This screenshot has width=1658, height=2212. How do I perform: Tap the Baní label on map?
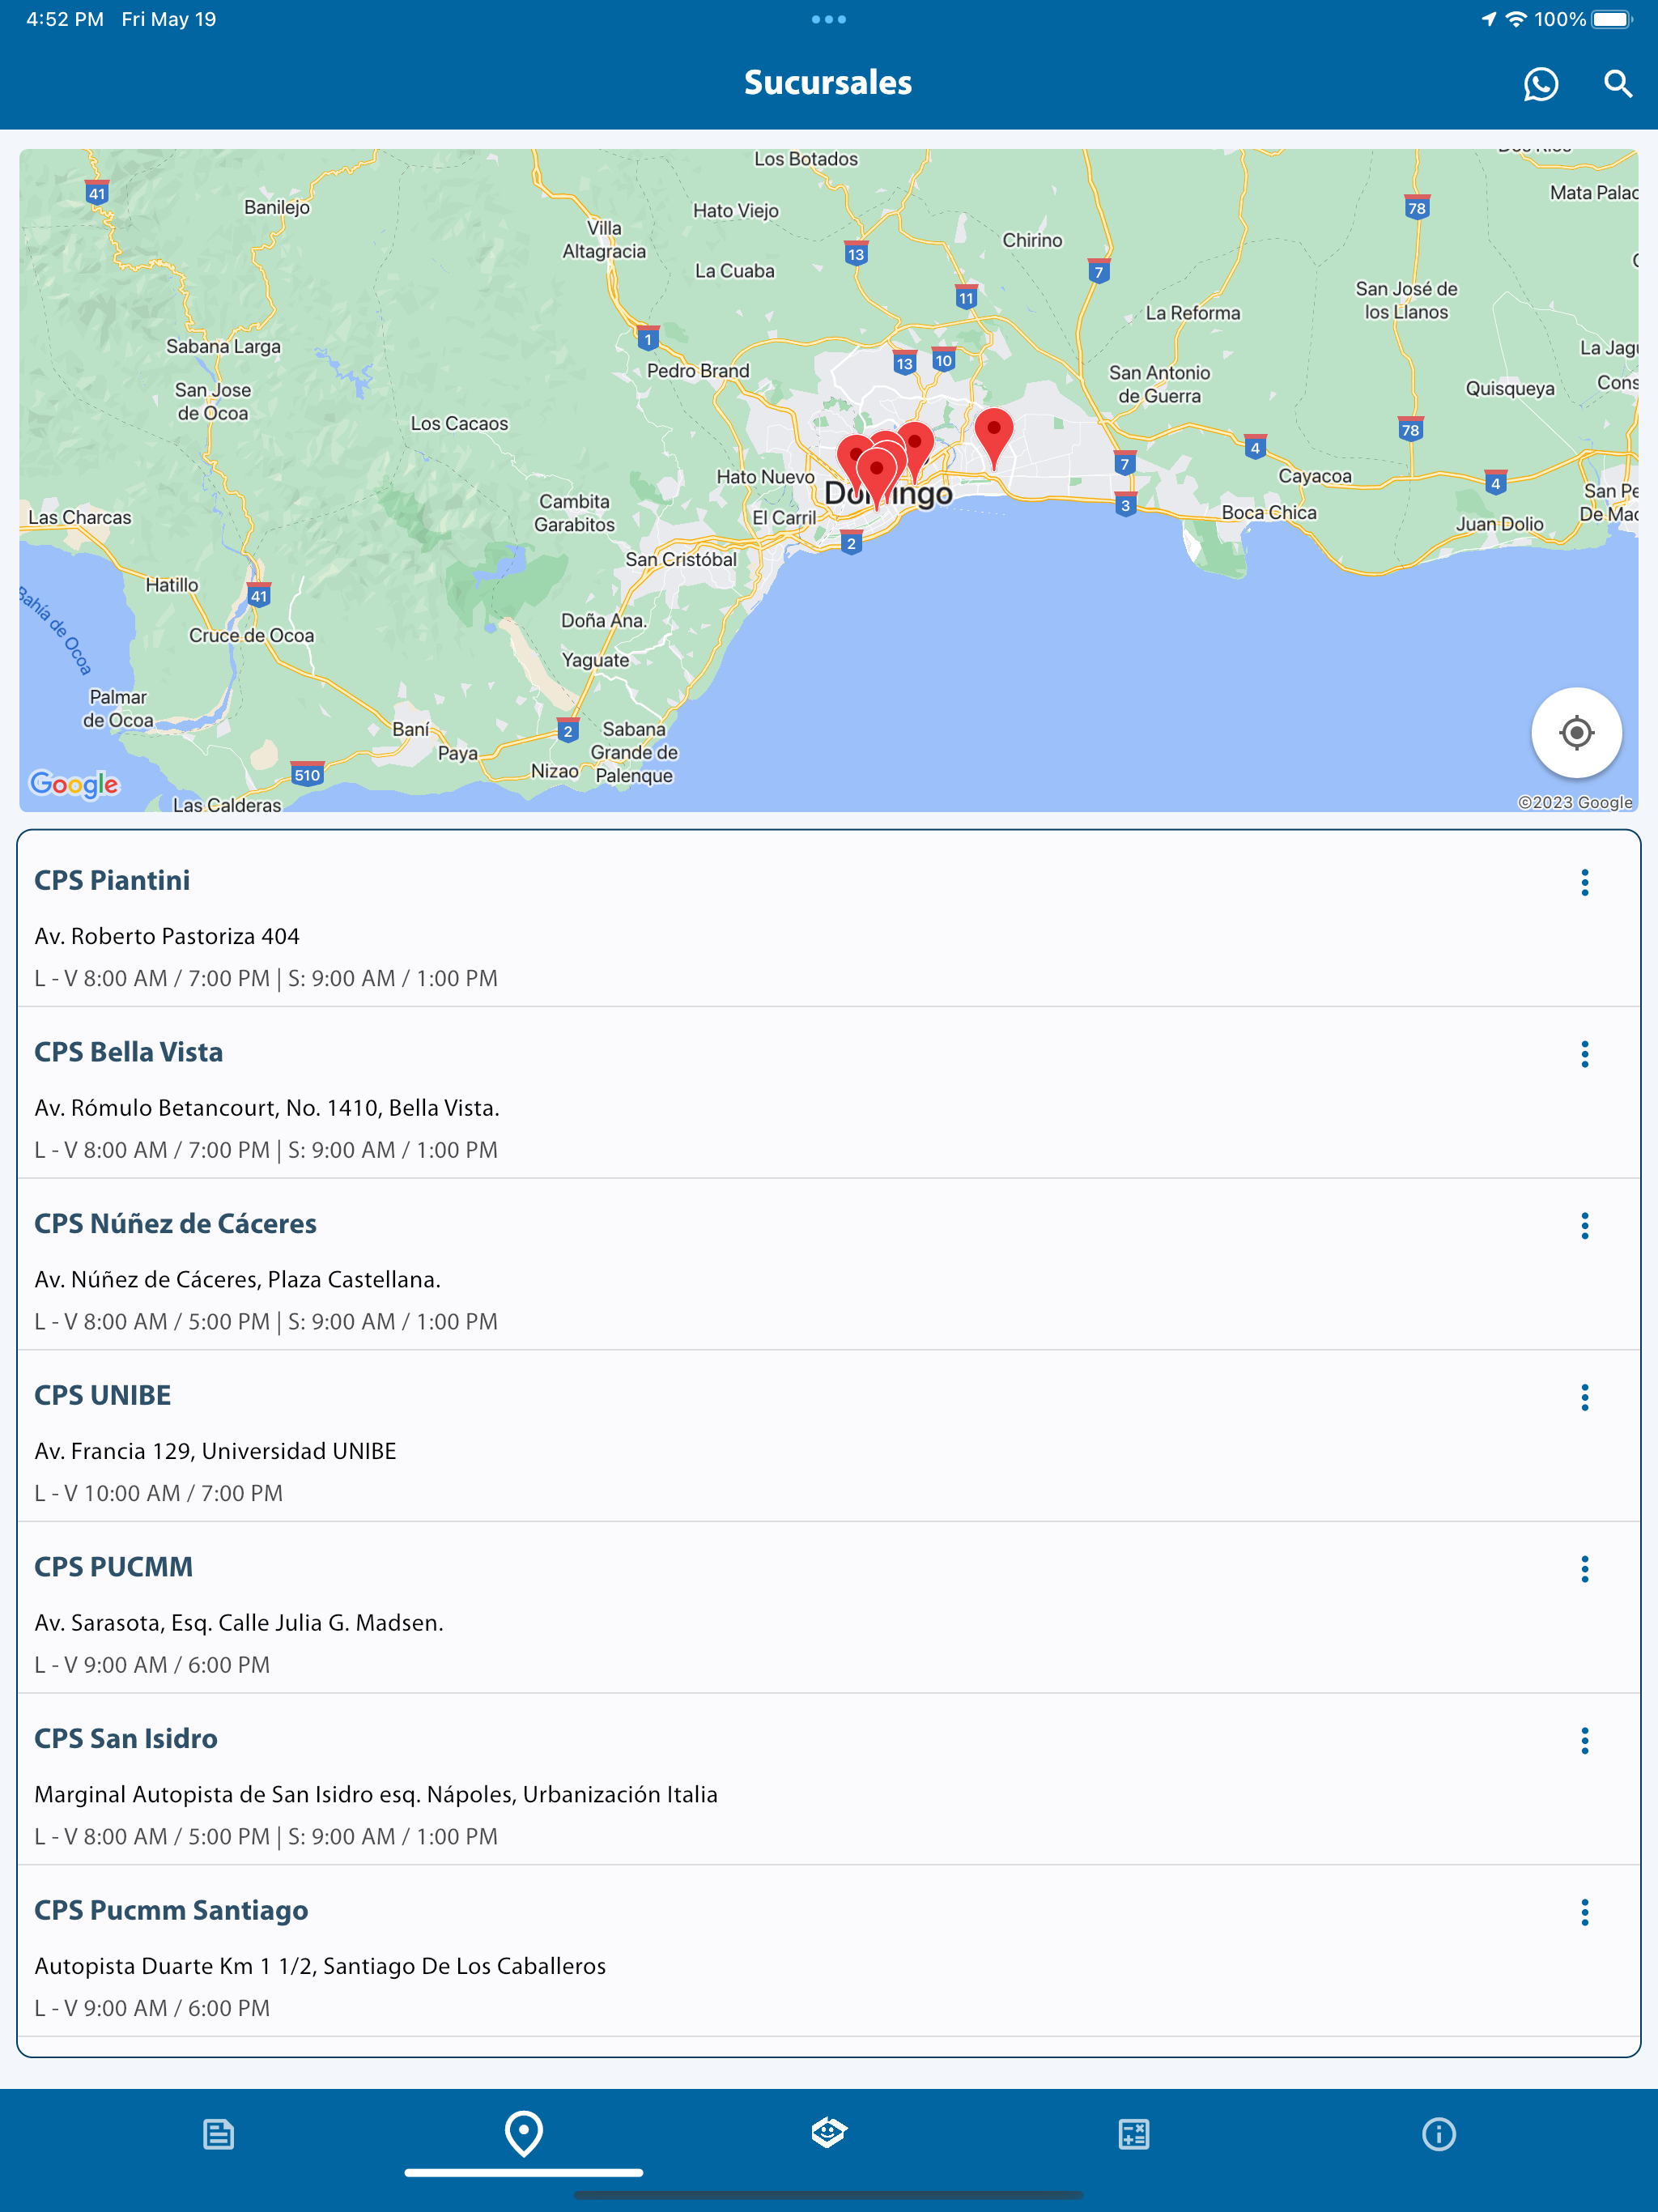(x=410, y=729)
